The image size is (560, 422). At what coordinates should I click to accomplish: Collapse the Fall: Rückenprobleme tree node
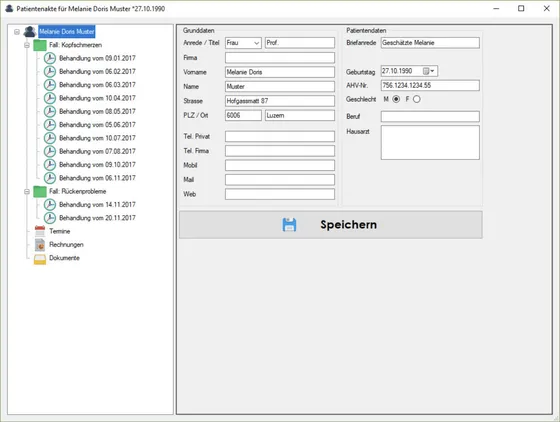pos(27,192)
